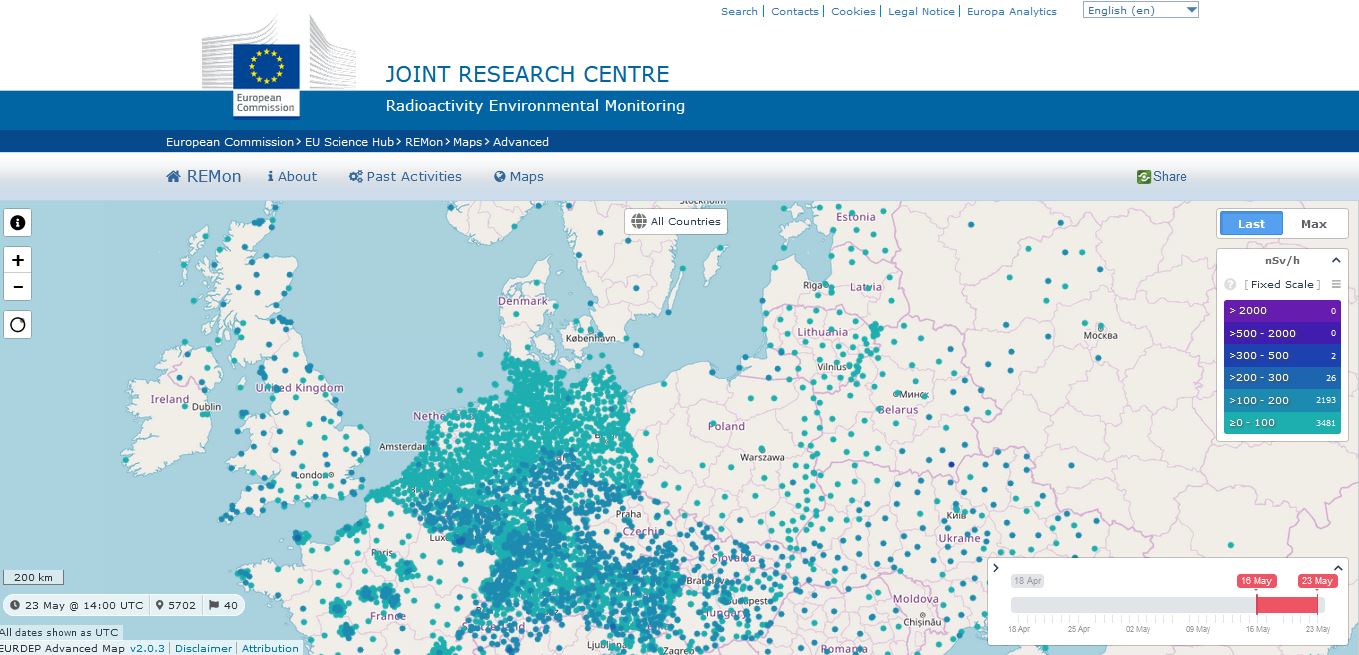Click the 09 May timeline tick label
This screenshot has width=1359, height=655.
[x=1197, y=629]
